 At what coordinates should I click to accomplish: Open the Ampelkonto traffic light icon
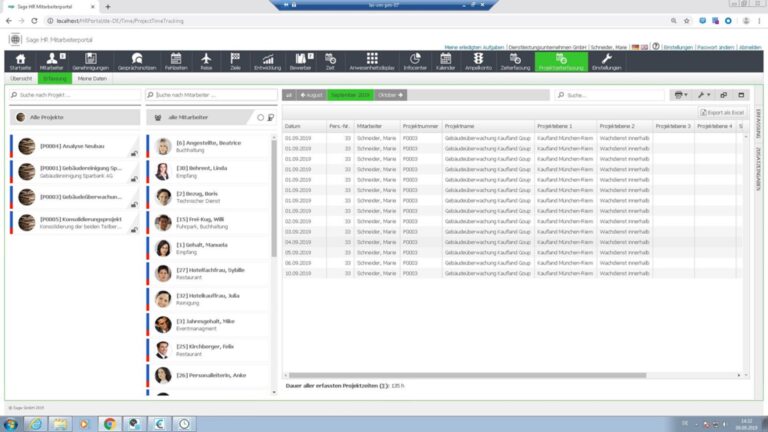pos(478,61)
